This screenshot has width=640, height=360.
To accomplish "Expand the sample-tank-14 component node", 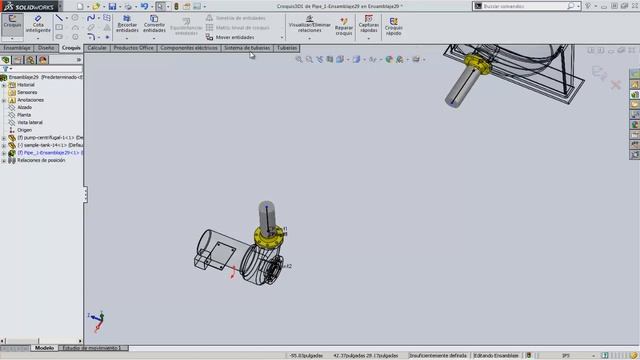I will [x=4, y=145].
